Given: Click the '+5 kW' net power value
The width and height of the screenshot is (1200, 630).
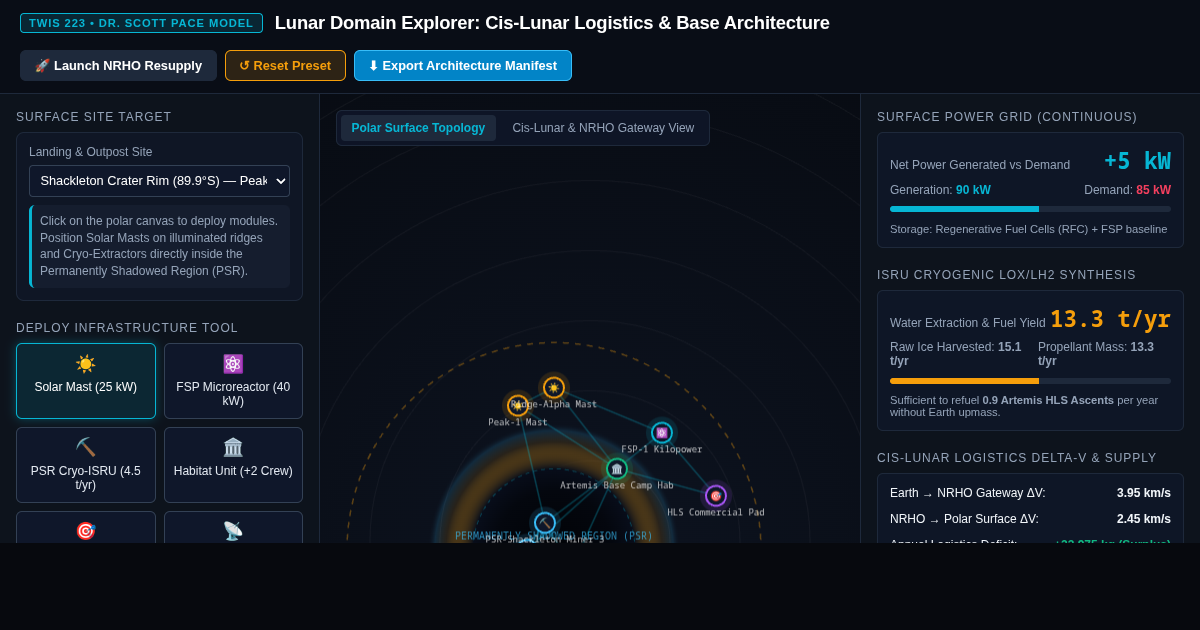Looking at the screenshot, I should (1137, 162).
